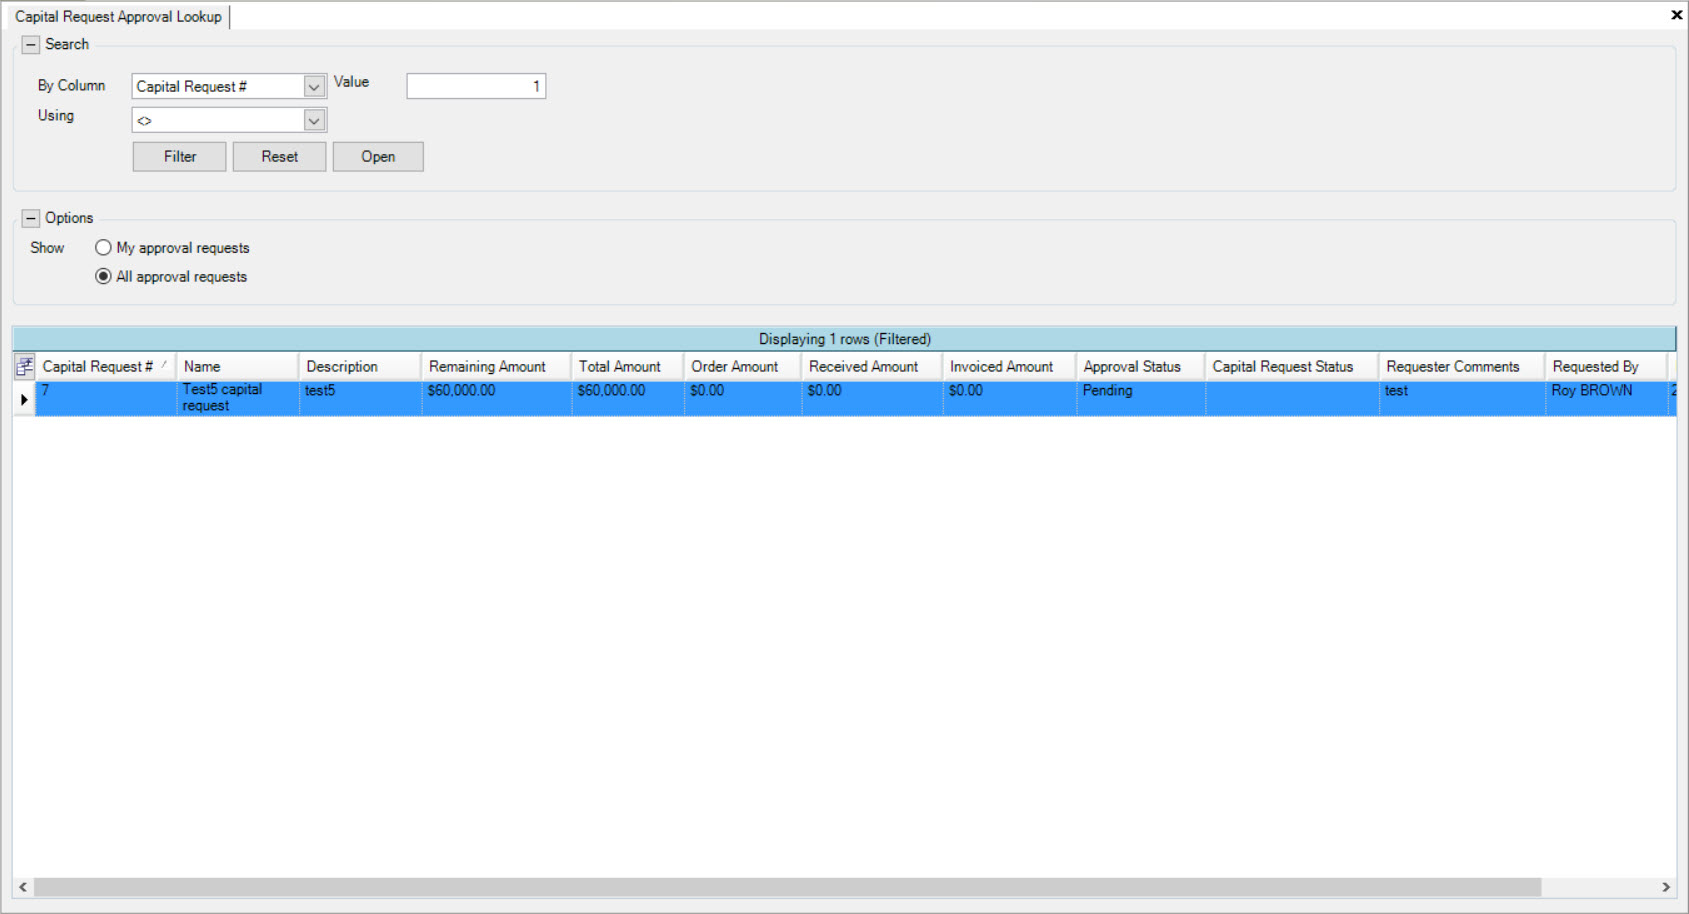
Task: Click the scroll right arrow
Action: (1666, 887)
